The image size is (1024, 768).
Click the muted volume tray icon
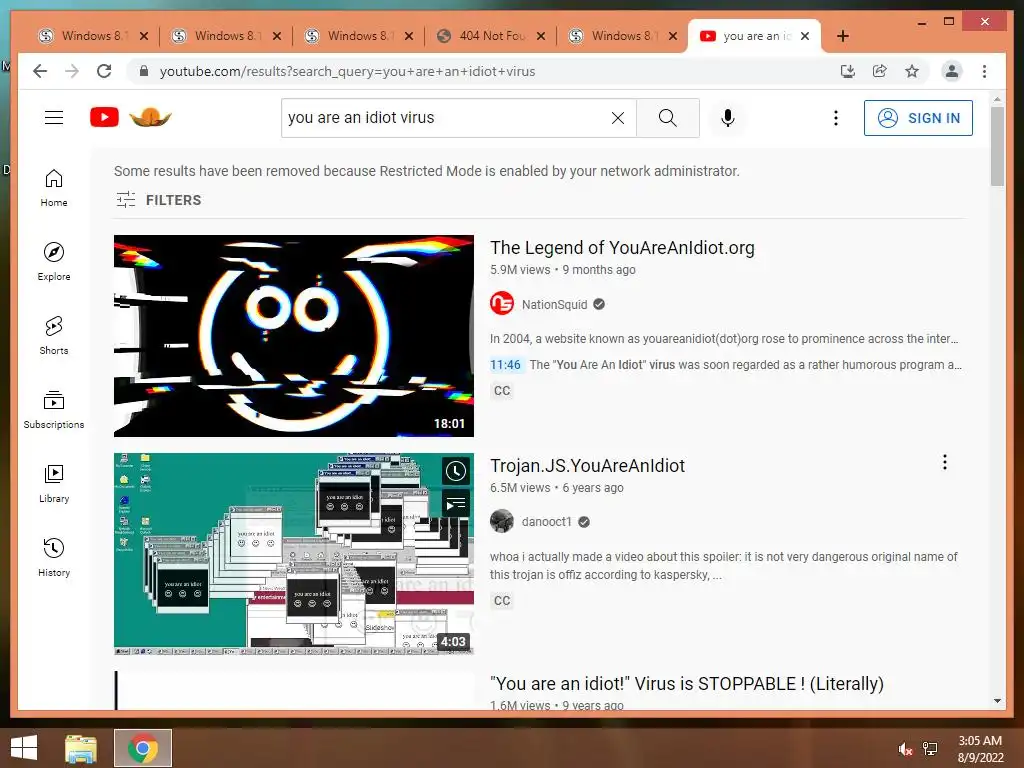(905, 749)
